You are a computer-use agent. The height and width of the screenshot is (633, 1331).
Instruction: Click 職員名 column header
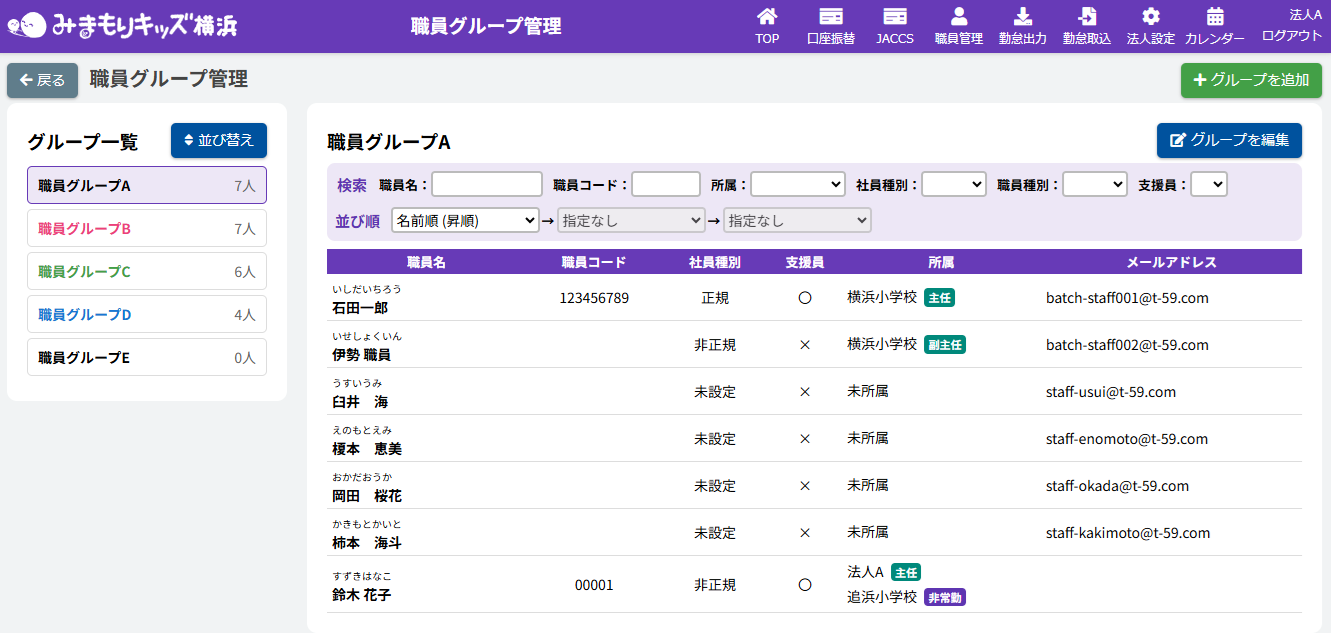(426, 262)
